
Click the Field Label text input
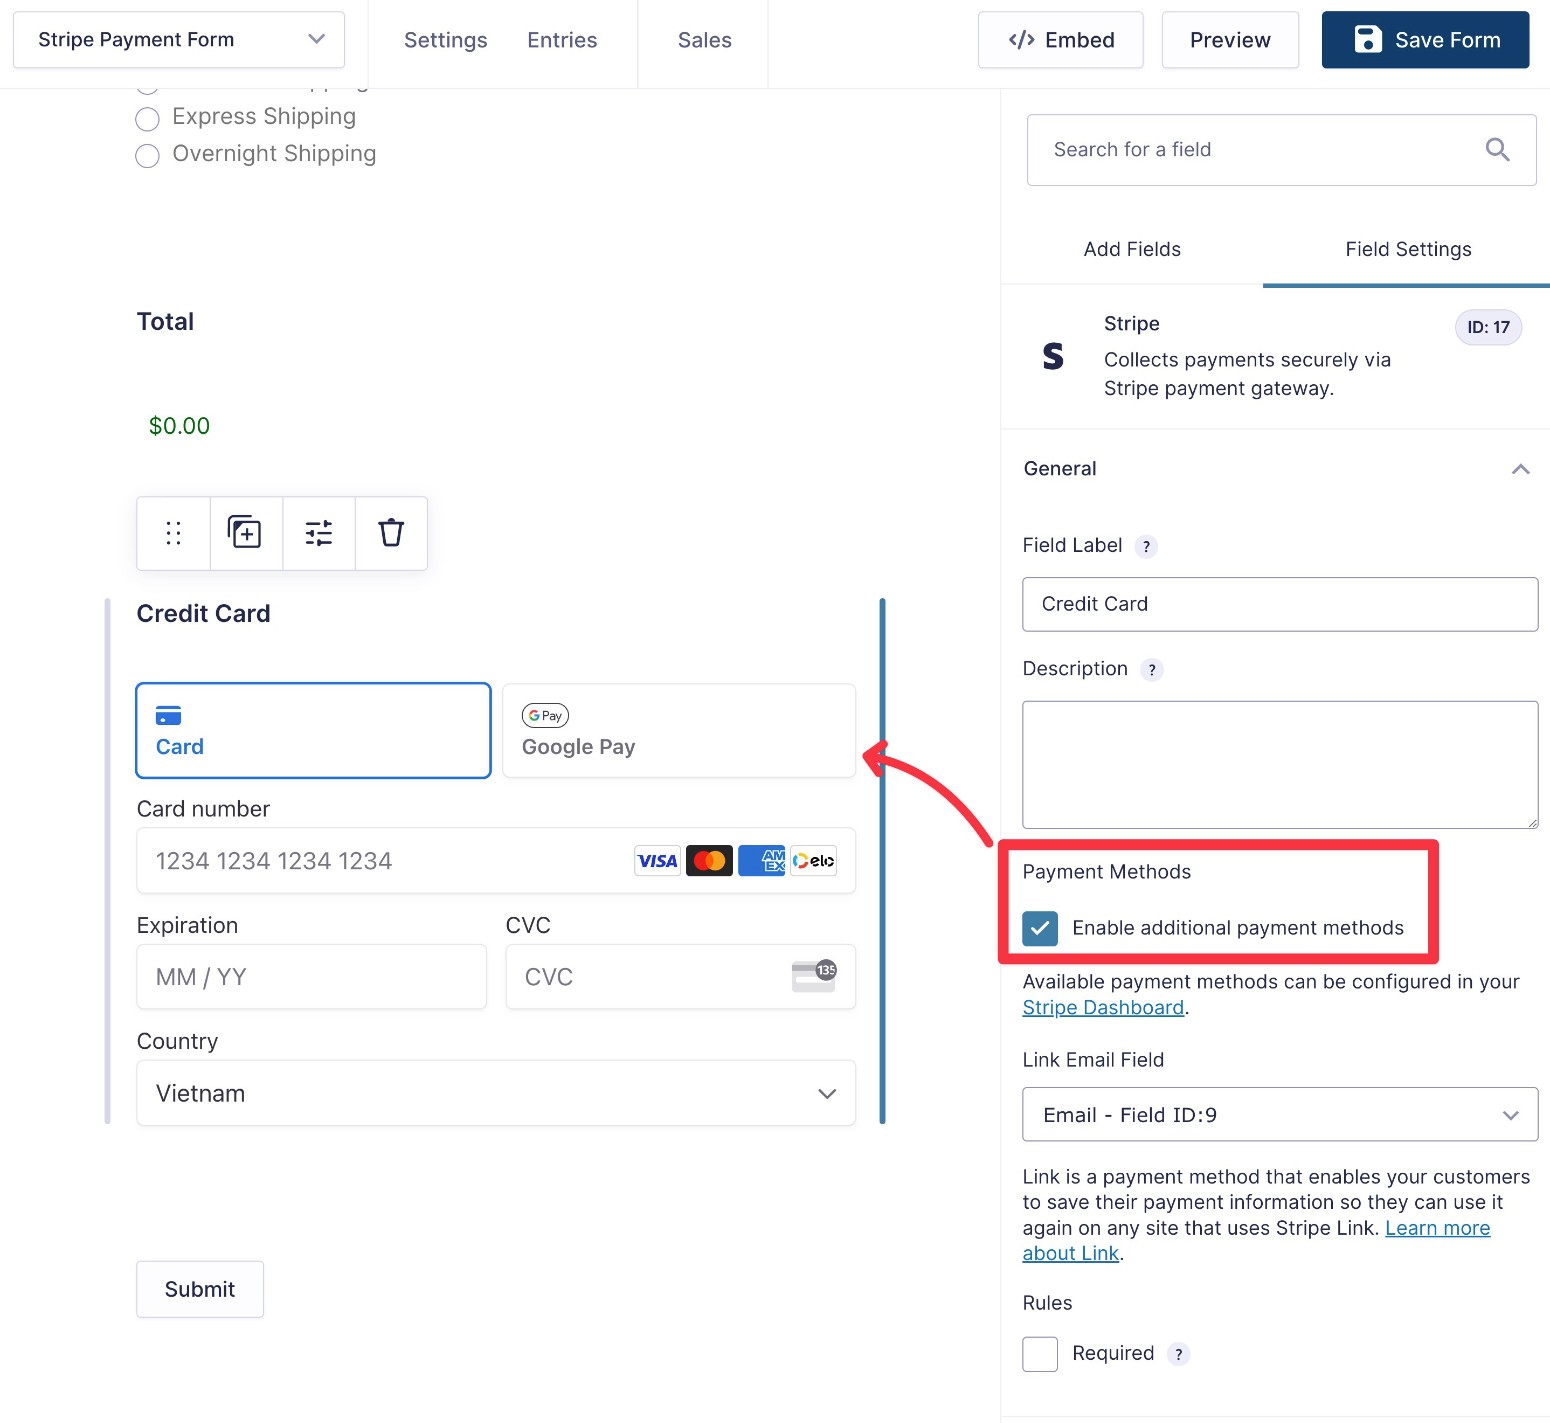(1280, 604)
